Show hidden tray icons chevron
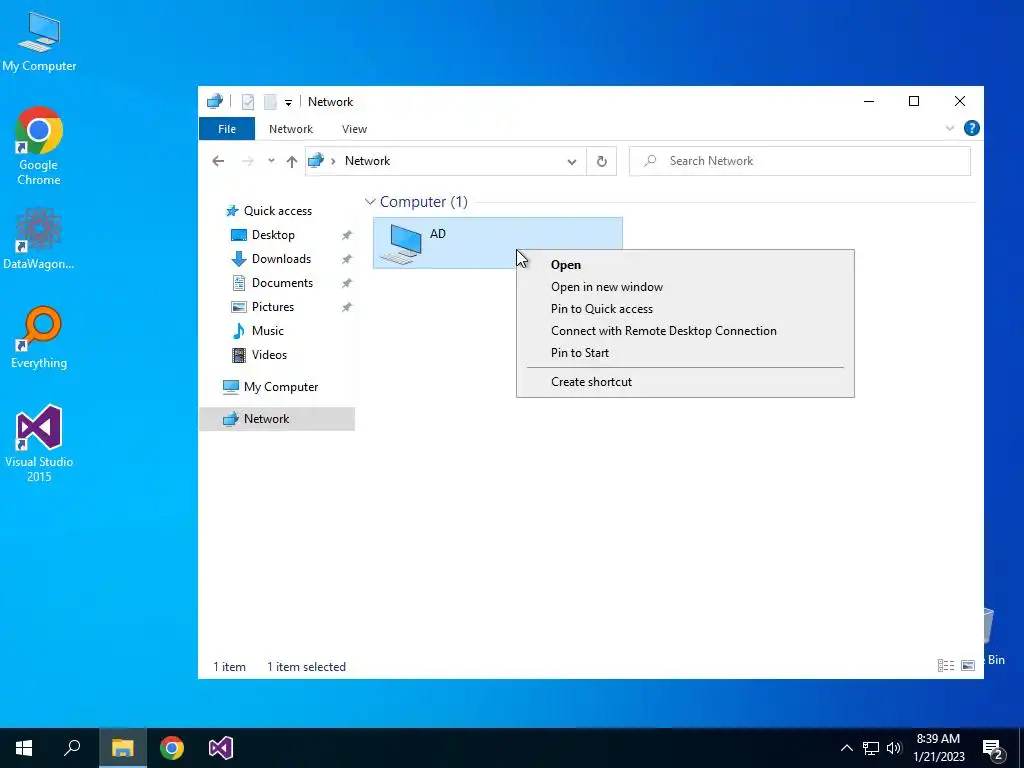1024x768 pixels. [x=846, y=748]
